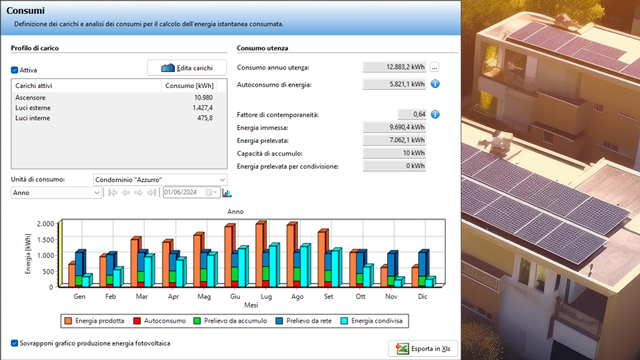
Task: Uncheck the Attiva load profile checkbox
Action: pyautogui.click(x=15, y=70)
